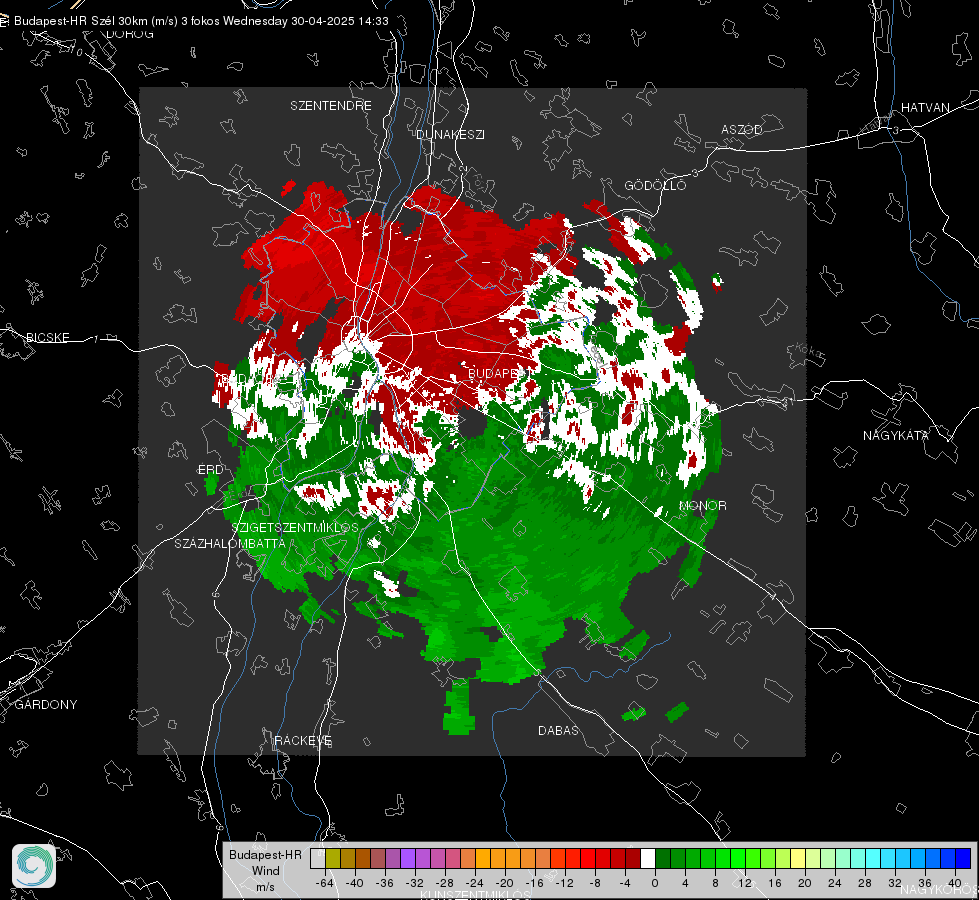The image size is (979, 900).
Task: Click the SZIGETSZENTMIKLÓS label
Action: [295, 528]
